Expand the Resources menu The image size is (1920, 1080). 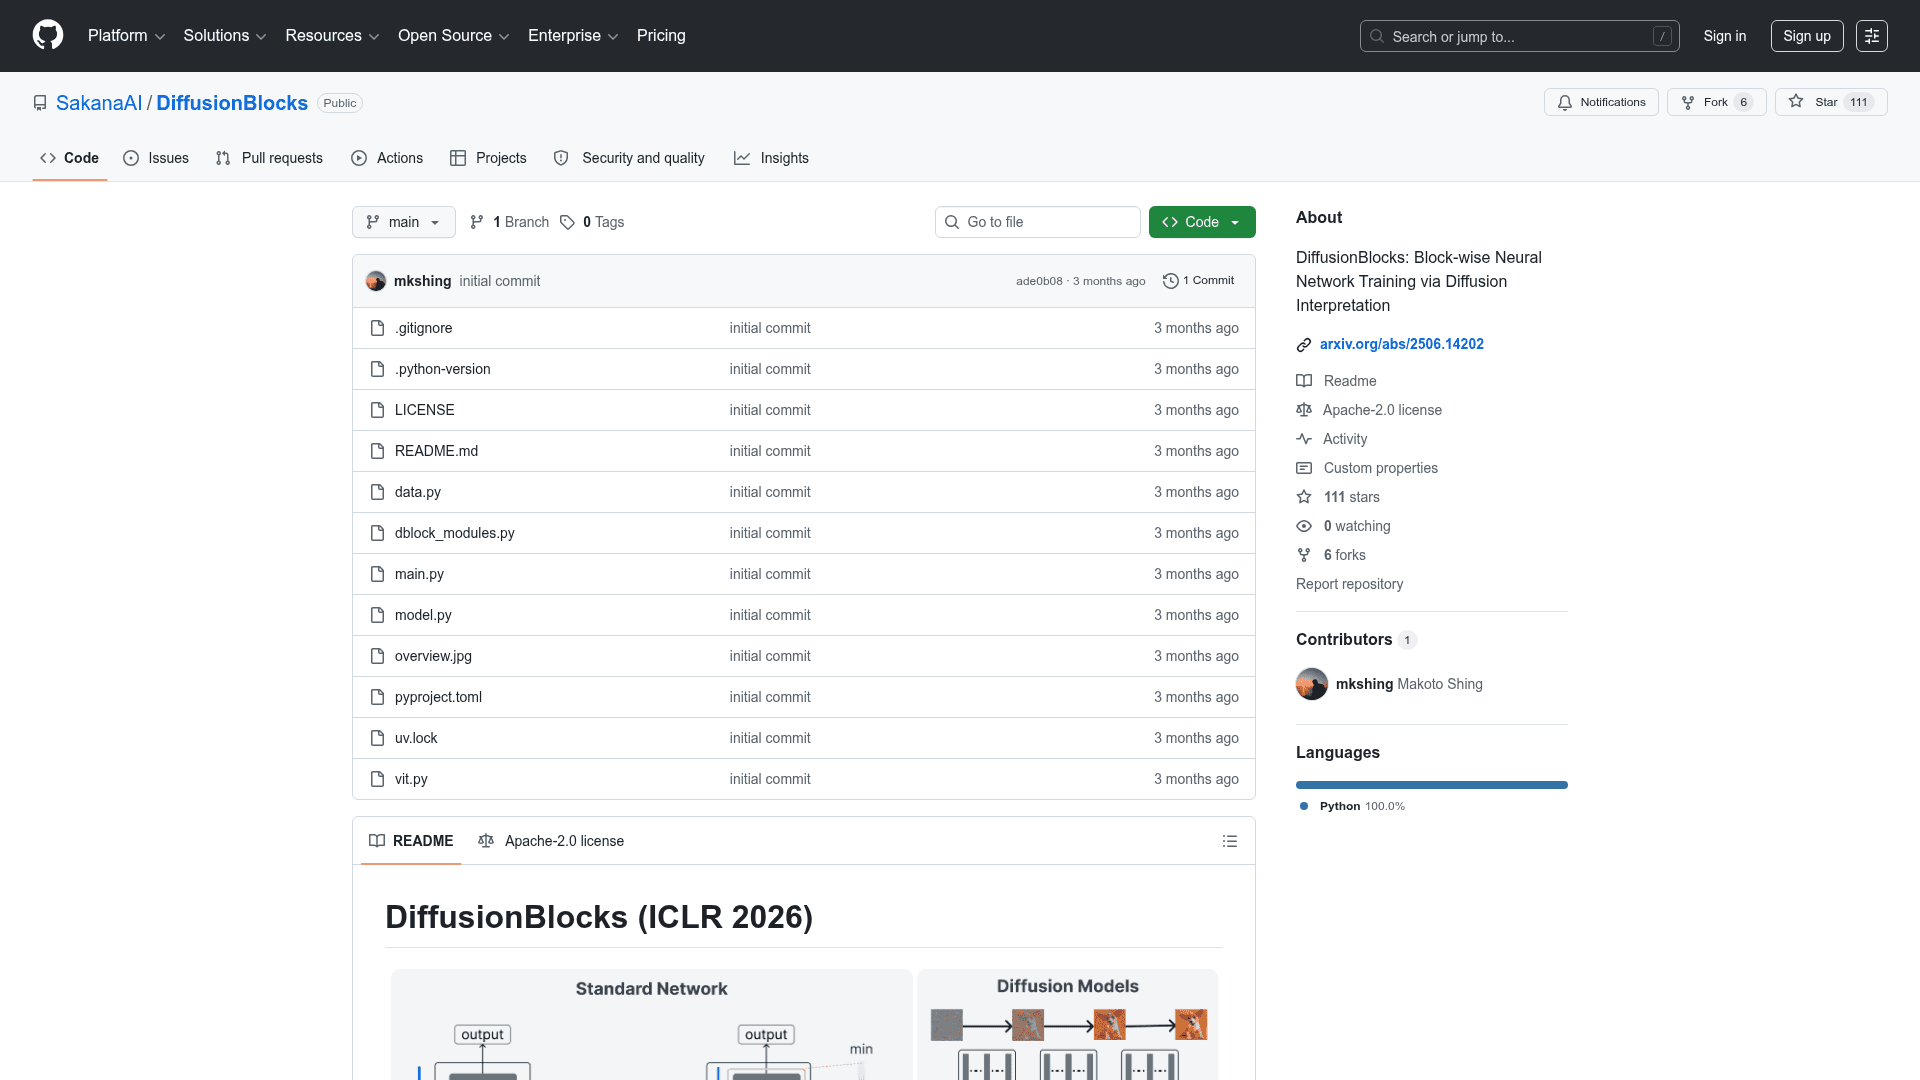[x=332, y=36]
